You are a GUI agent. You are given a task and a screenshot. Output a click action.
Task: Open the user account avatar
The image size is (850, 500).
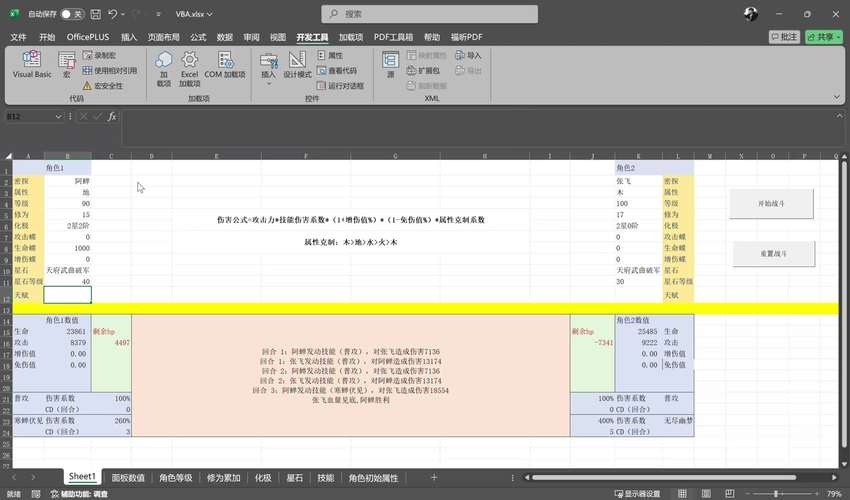[751, 14]
